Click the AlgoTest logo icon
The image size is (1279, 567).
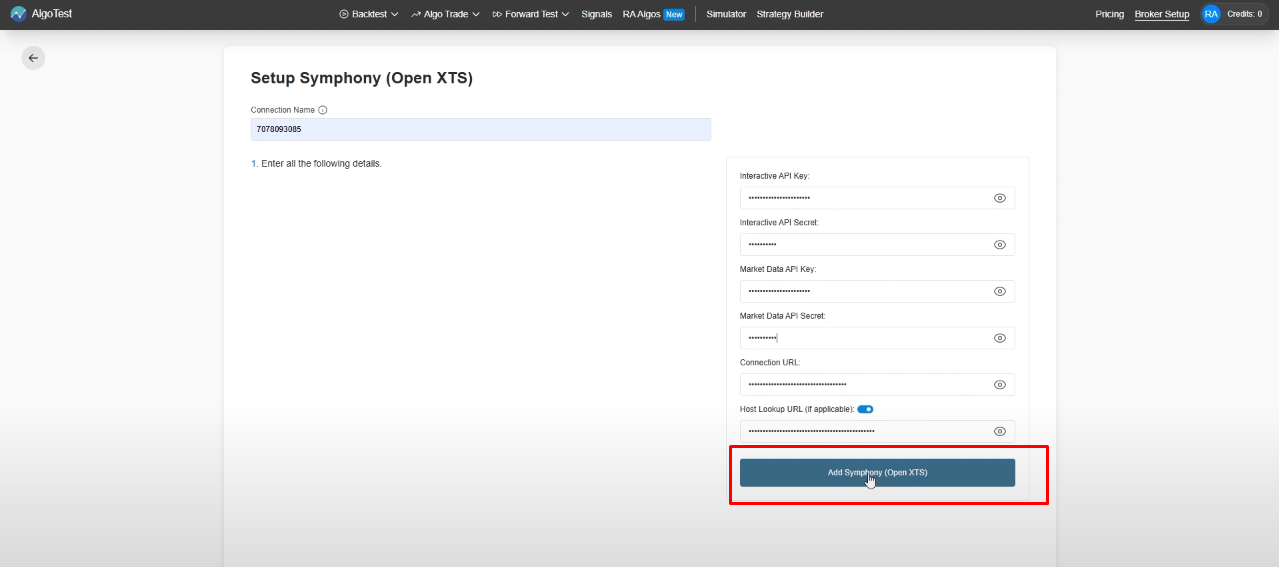click(x=18, y=14)
